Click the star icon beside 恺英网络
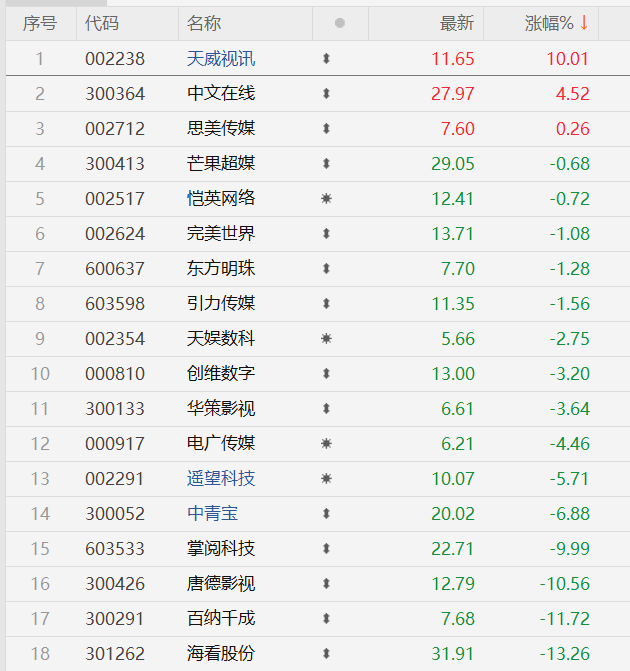The width and height of the screenshot is (630, 671). coord(326,199)
